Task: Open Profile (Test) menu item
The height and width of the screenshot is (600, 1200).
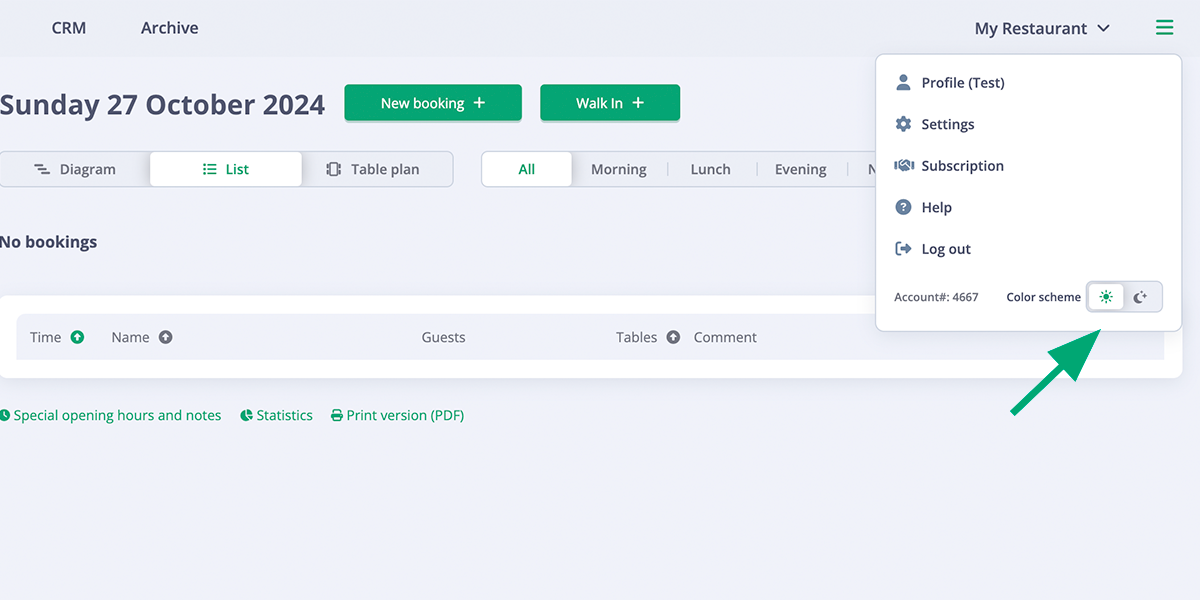Action: [x=962, y=83]
